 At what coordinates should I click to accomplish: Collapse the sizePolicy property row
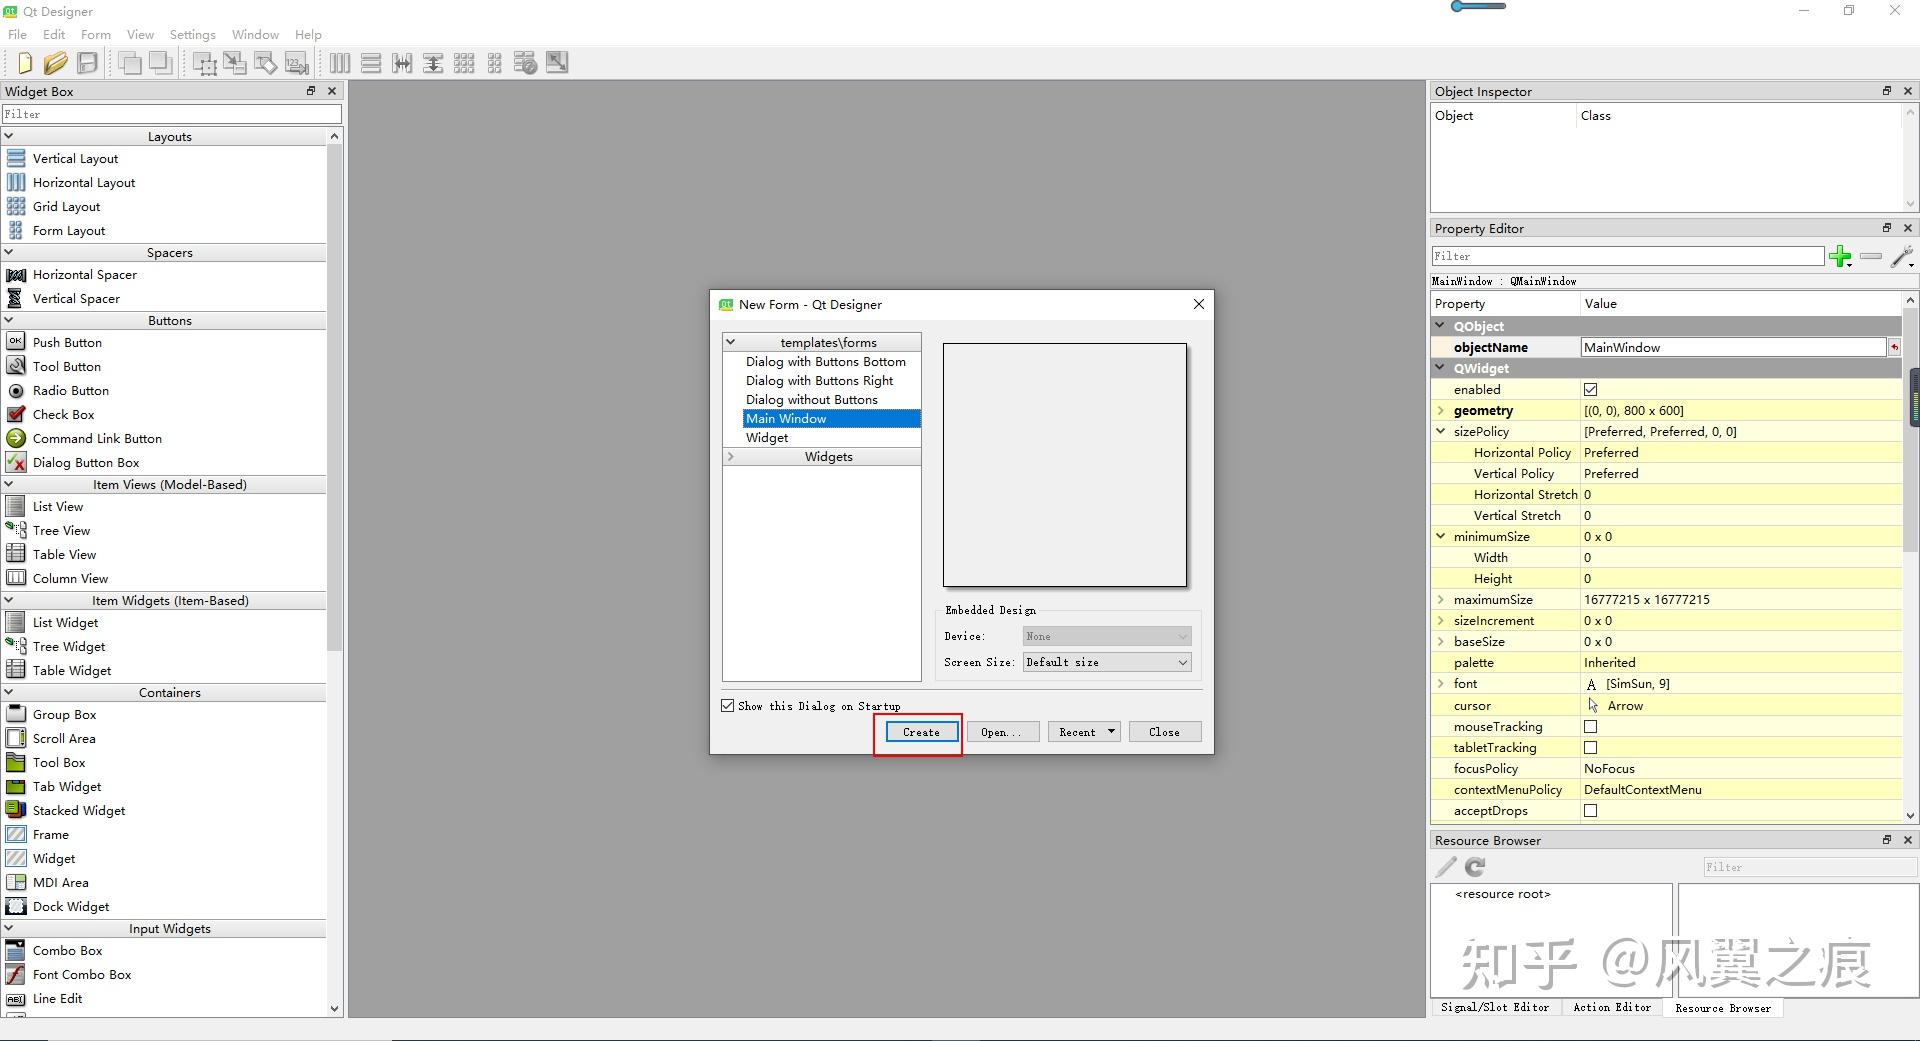click(x=1441, y=431)
